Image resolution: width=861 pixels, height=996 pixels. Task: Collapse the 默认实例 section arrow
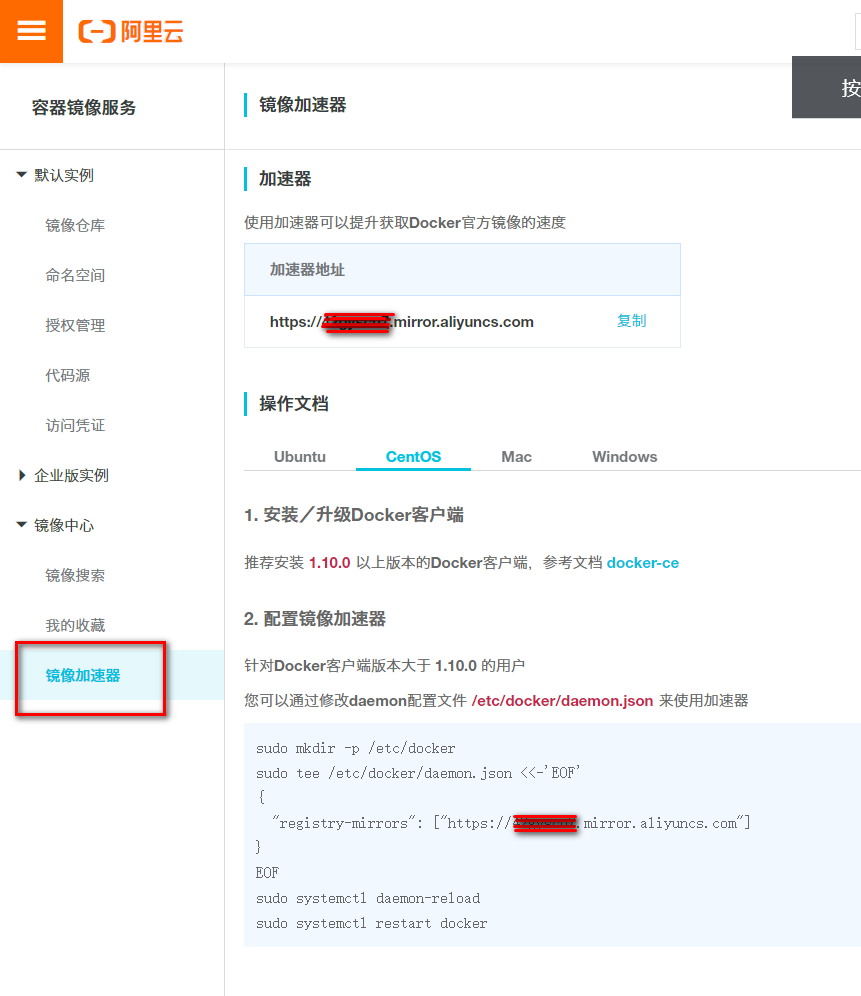22,175
